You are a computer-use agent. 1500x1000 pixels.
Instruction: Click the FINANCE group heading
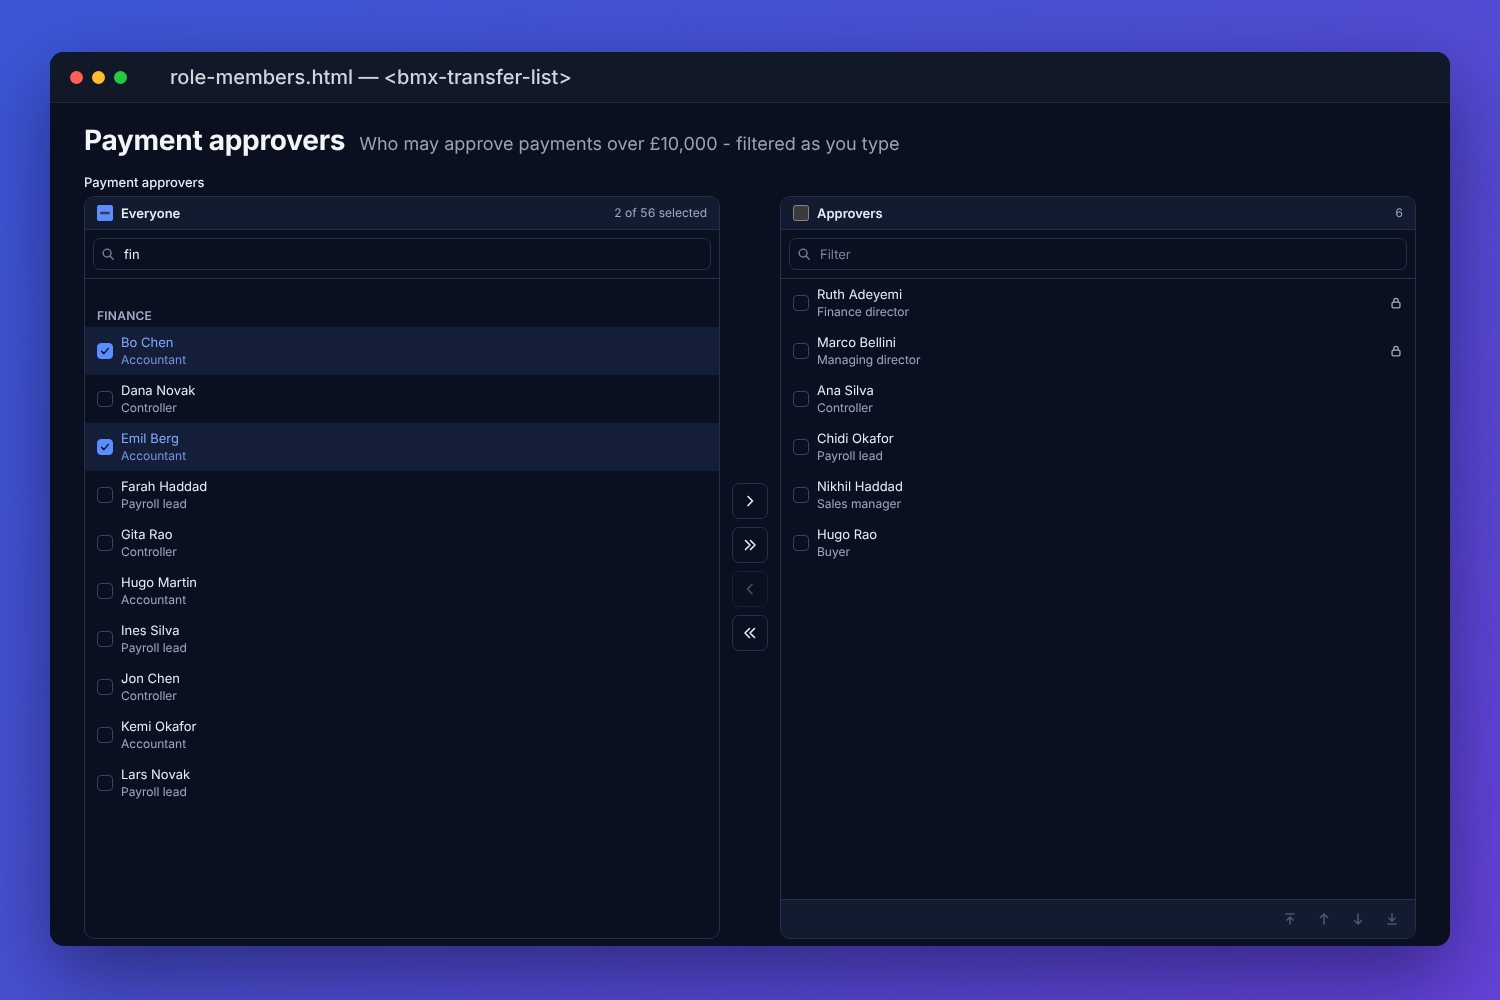(124, 316)
